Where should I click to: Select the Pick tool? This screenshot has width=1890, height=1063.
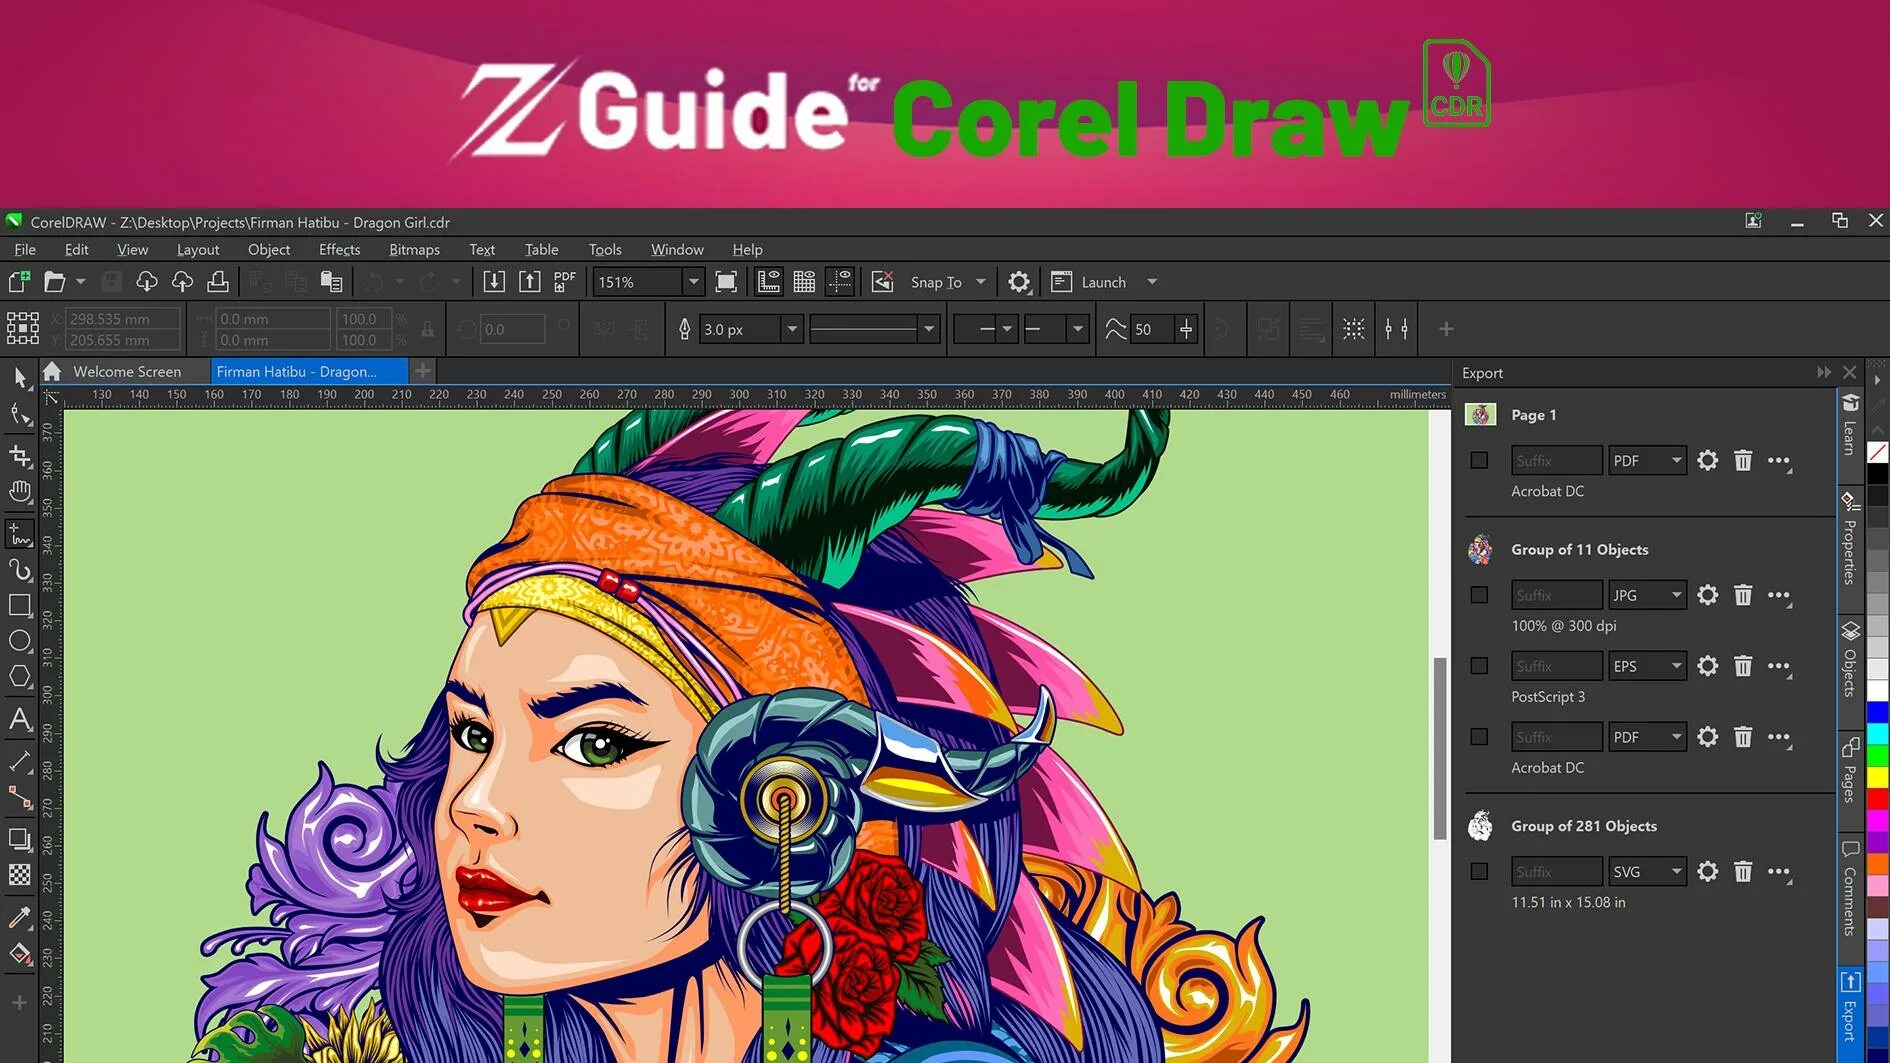[20, 378]
